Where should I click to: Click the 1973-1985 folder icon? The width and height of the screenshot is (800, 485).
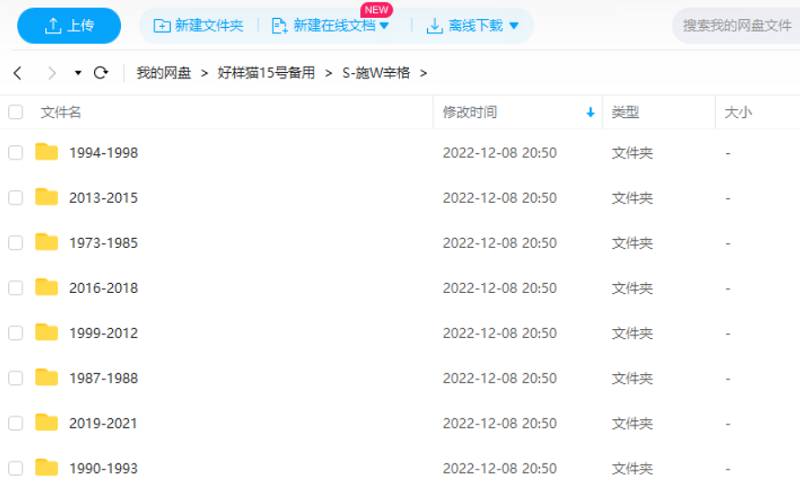[46, 242]
